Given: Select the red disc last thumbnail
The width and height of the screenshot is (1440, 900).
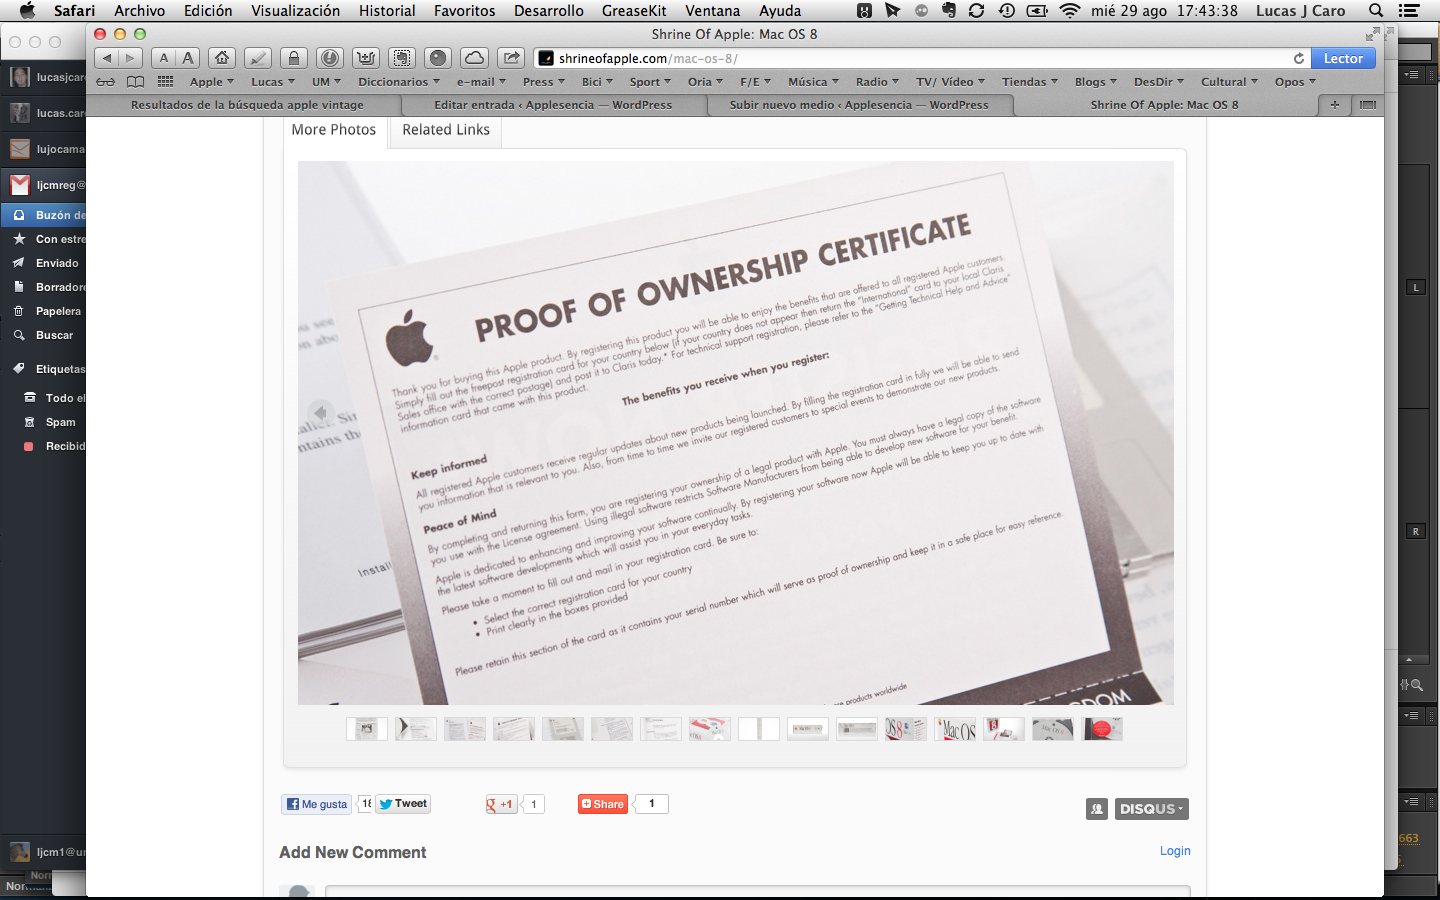Looking at the screenshot, I should [x=1101, y=729].
